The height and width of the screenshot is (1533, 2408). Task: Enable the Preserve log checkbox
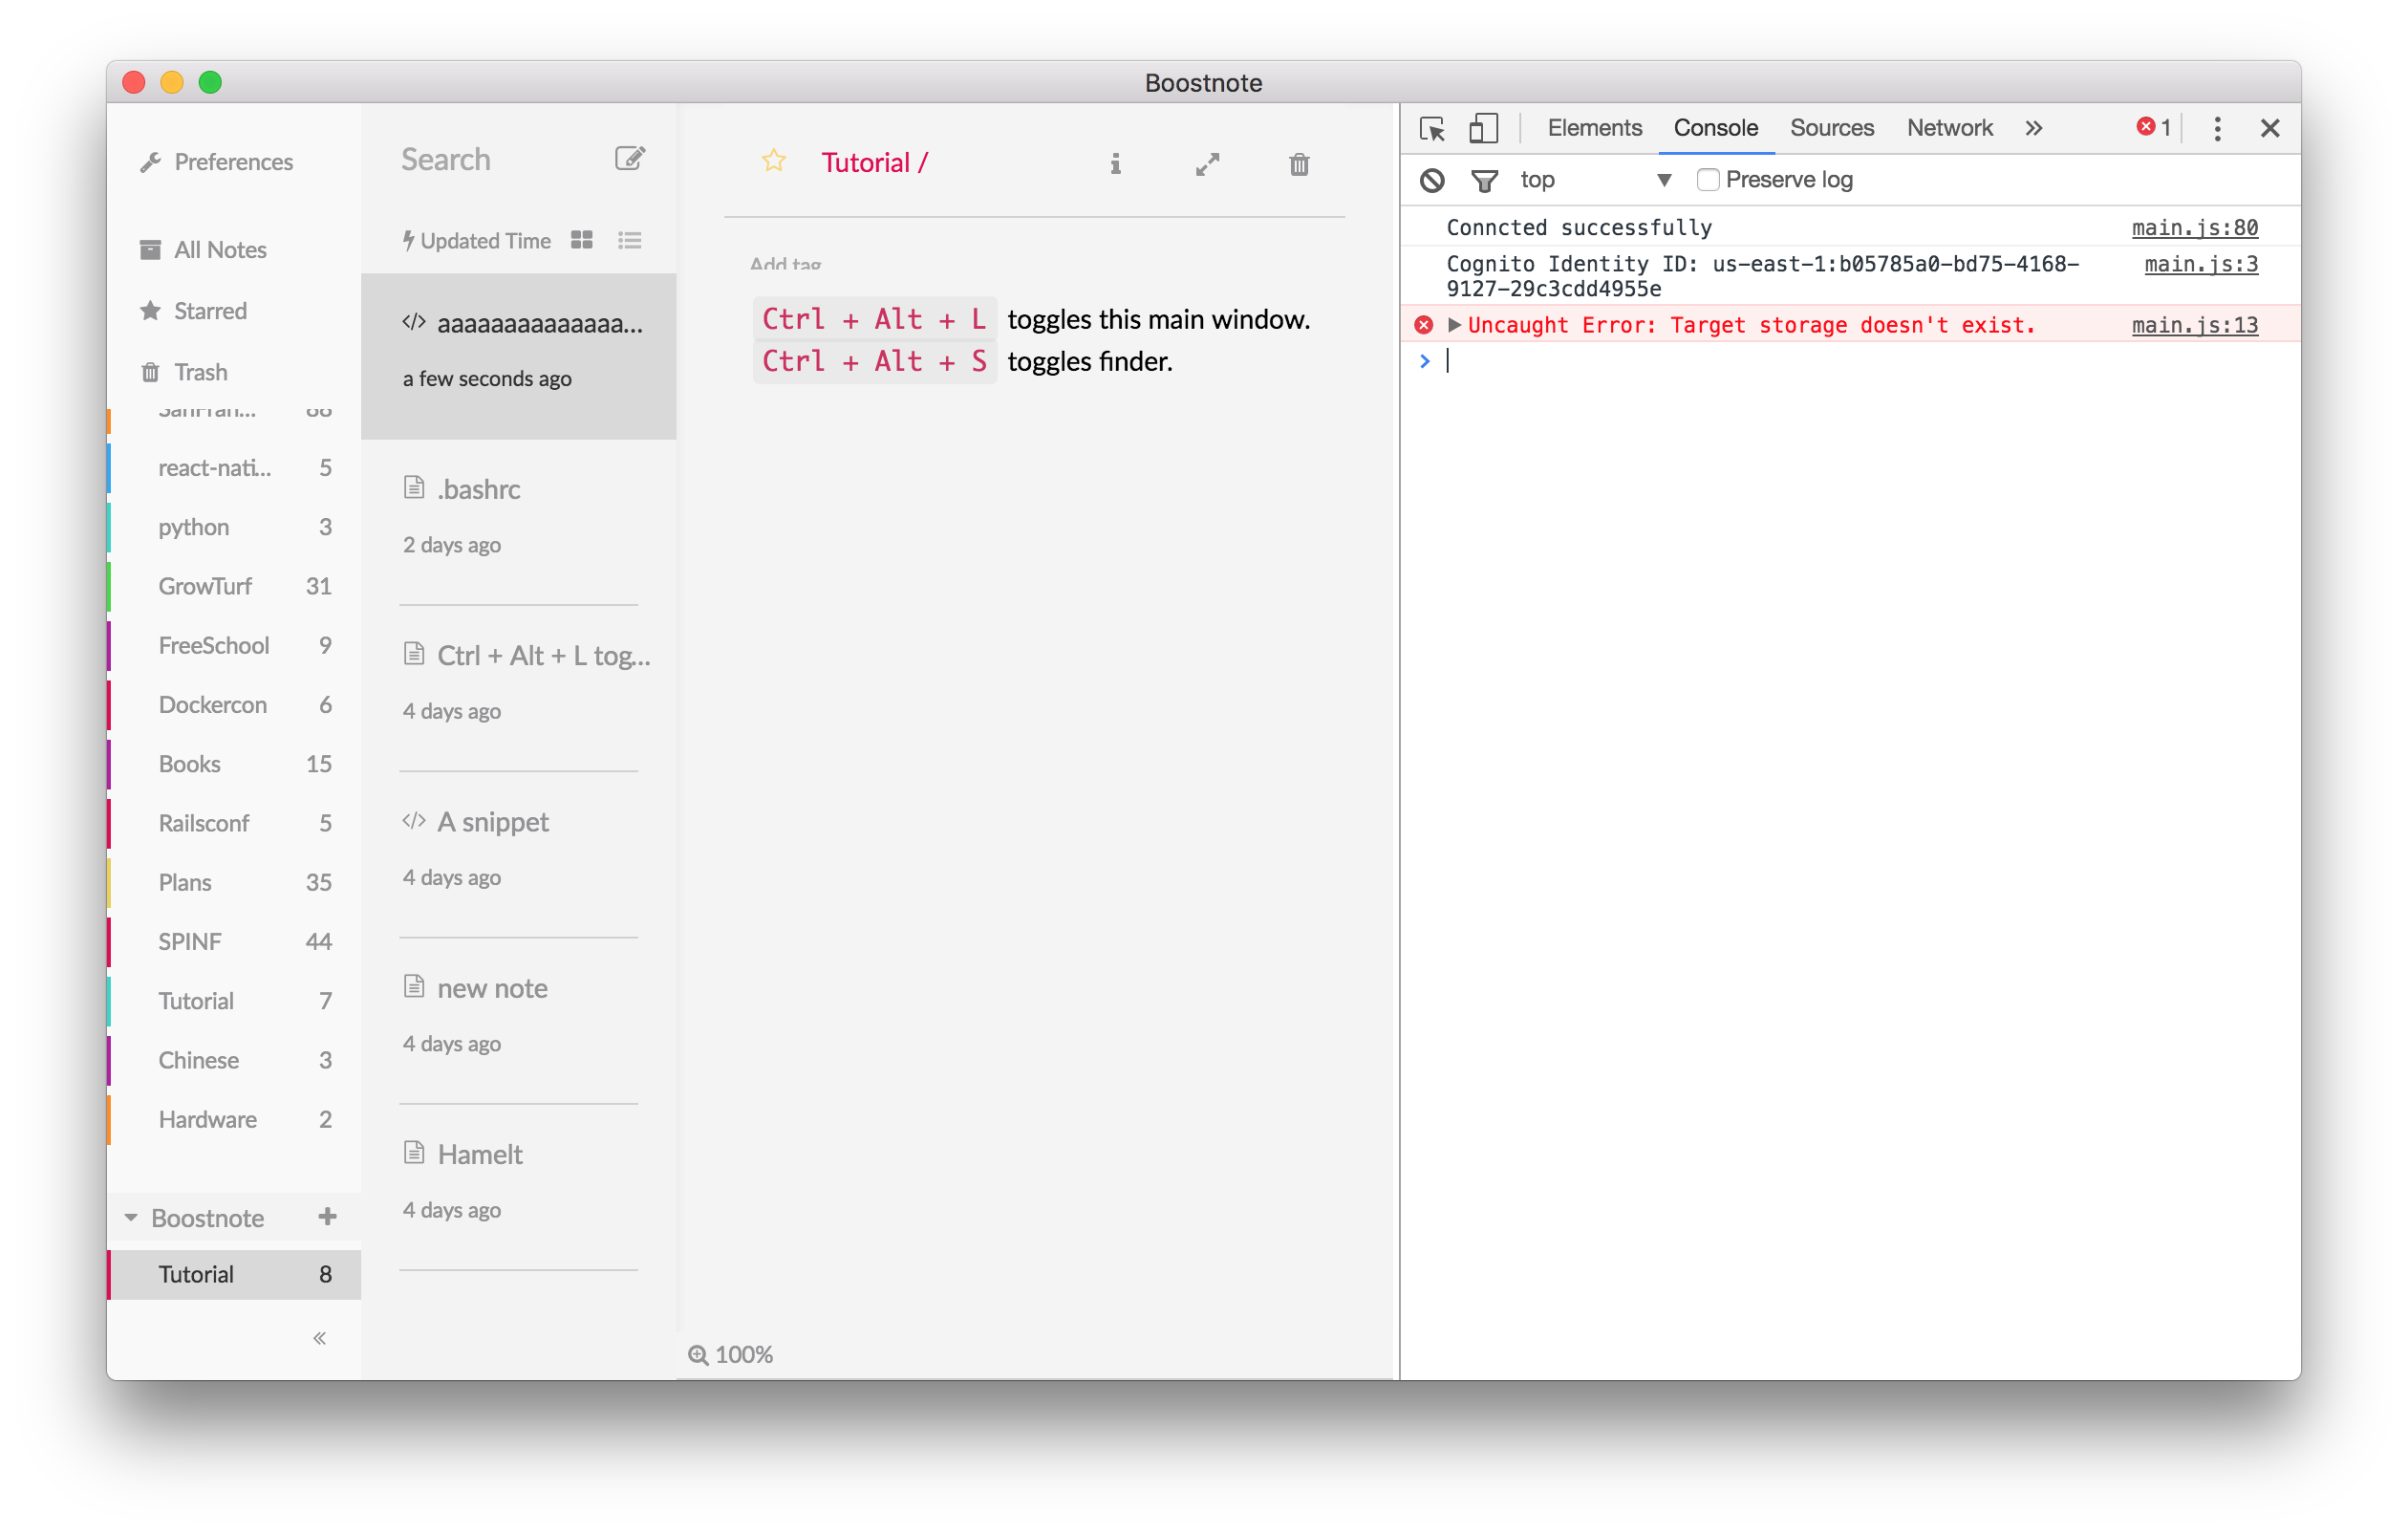pyautogui.click(x=1707, y=180)
